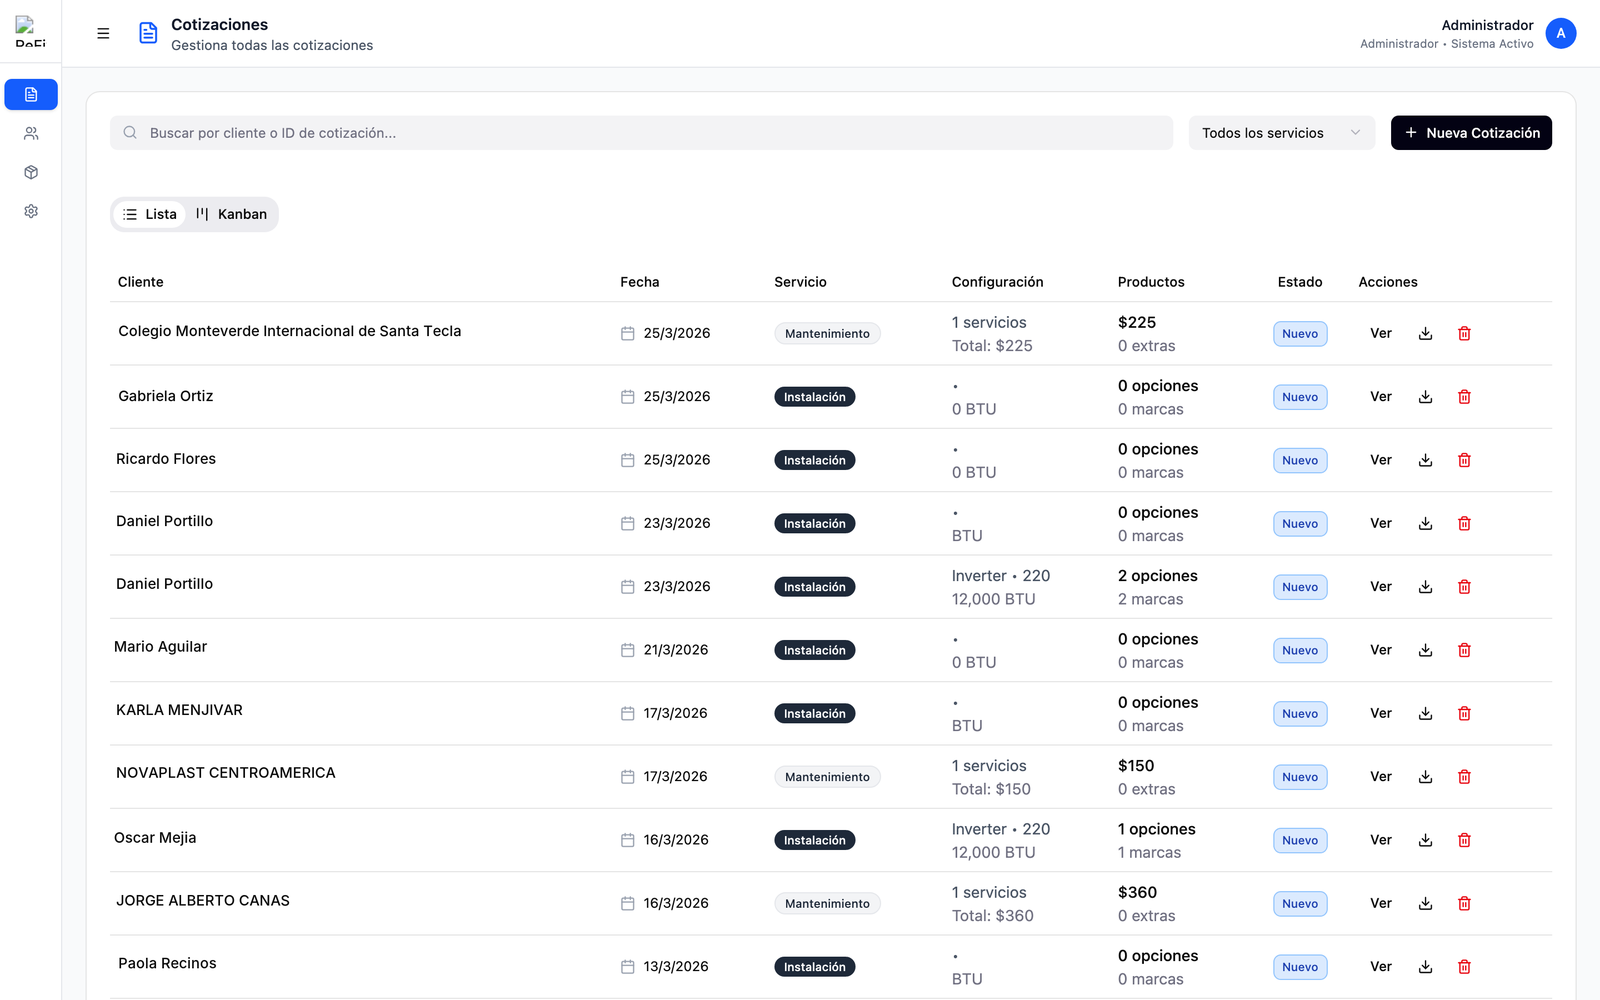Switch to Lista view
1600x1000 pixels.
[x=150, y=214]
